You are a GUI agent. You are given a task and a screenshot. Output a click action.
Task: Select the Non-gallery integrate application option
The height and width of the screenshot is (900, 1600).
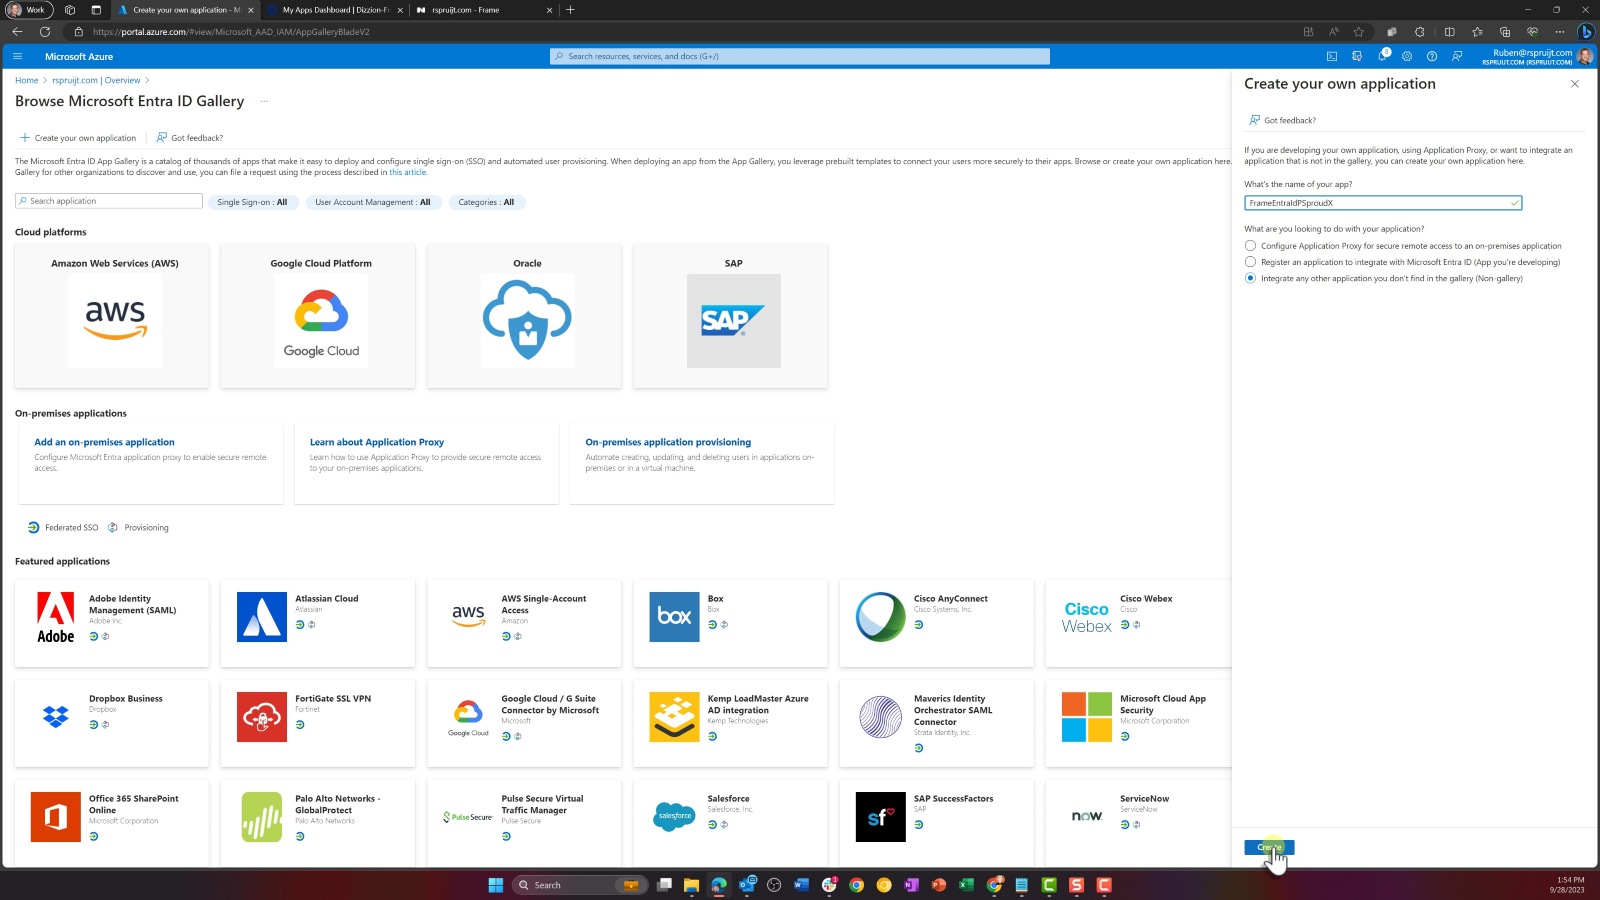pos(1250,279)
